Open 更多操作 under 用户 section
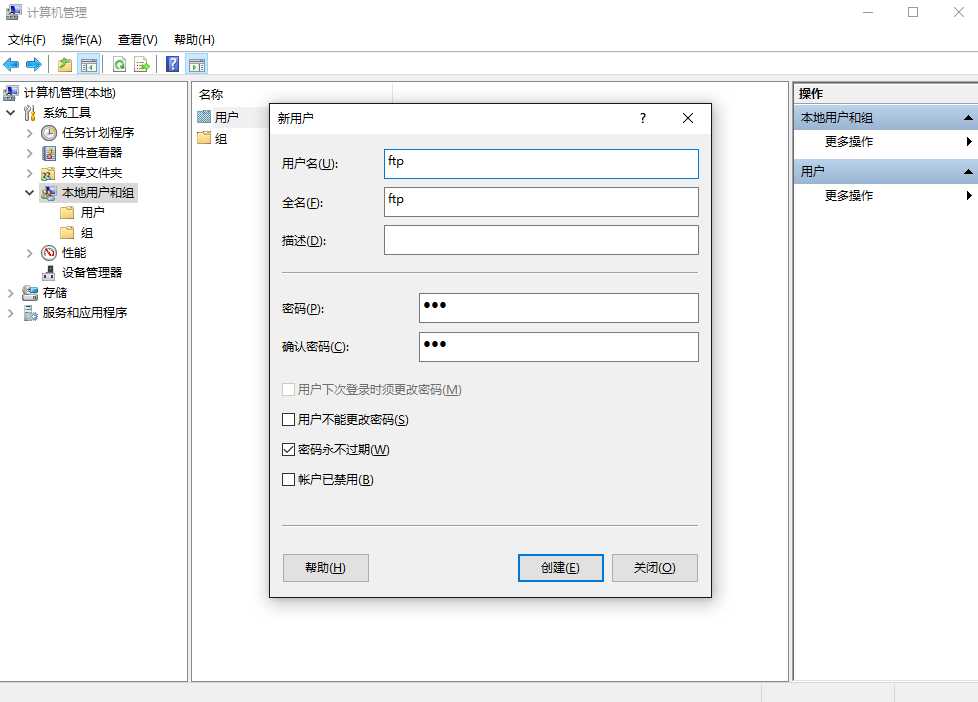This screenshot has height=702, width=978. point(849,196)
